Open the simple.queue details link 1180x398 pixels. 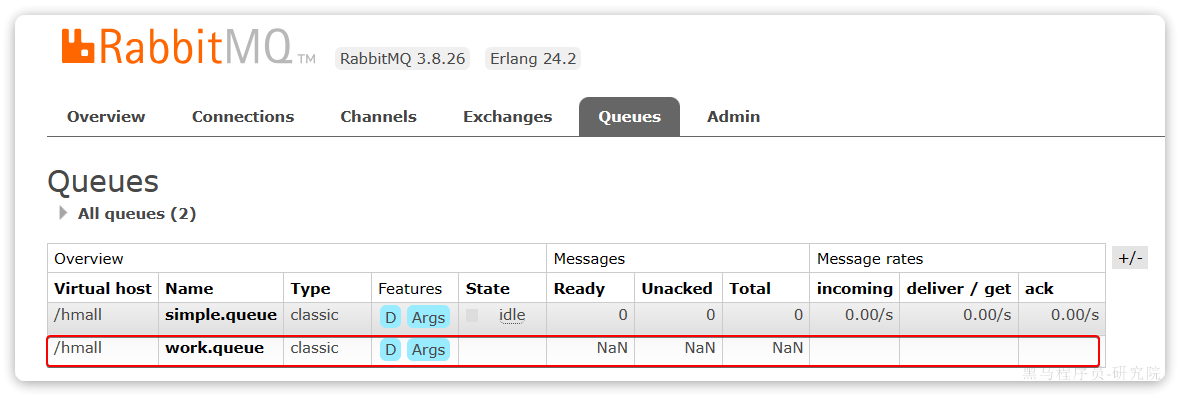221,314
